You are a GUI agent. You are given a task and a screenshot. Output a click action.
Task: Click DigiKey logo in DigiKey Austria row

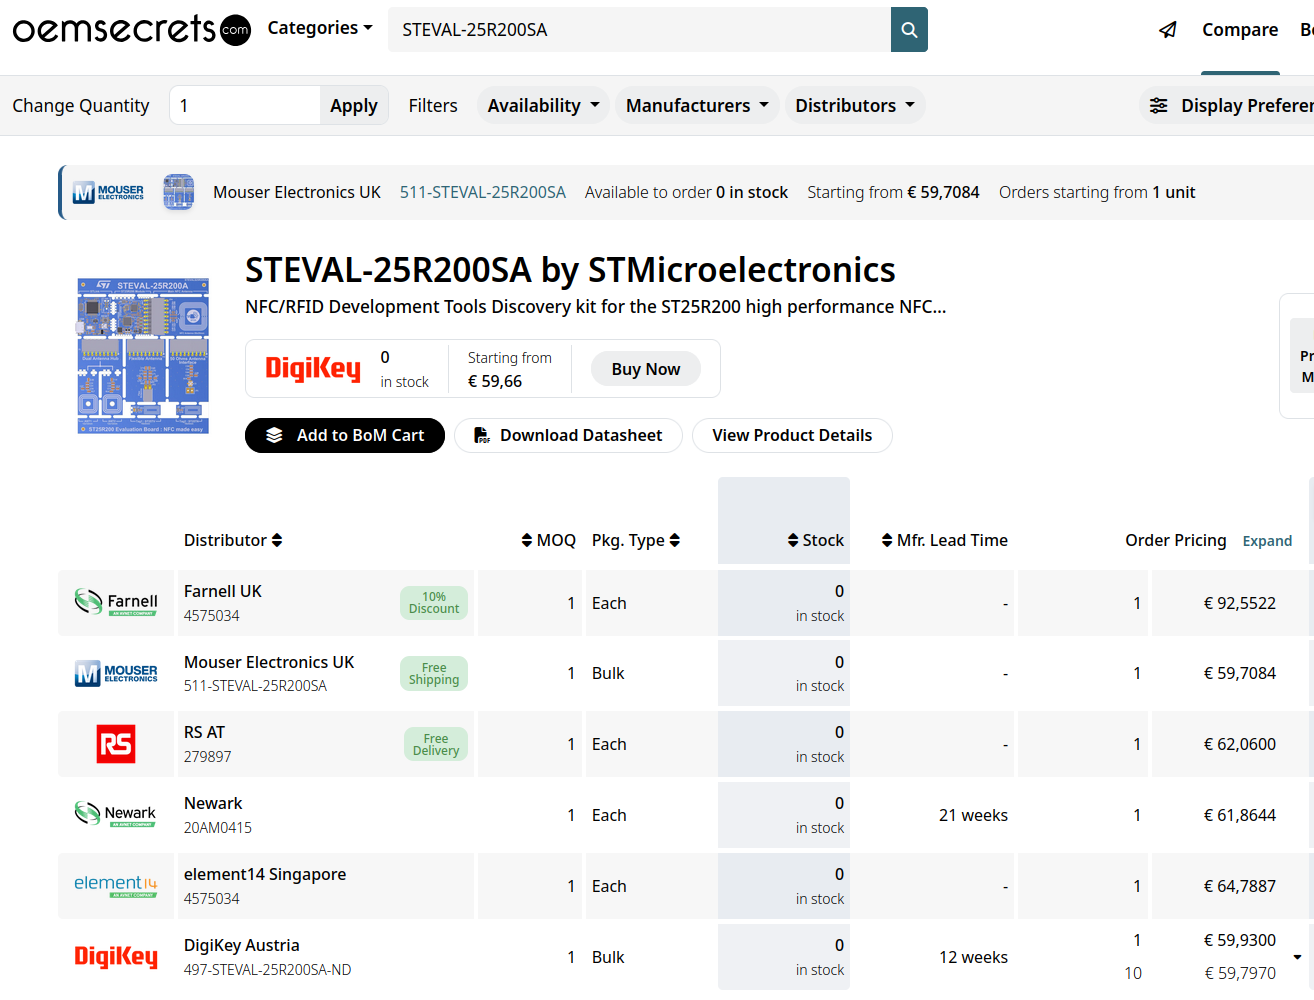click(116, 957)
